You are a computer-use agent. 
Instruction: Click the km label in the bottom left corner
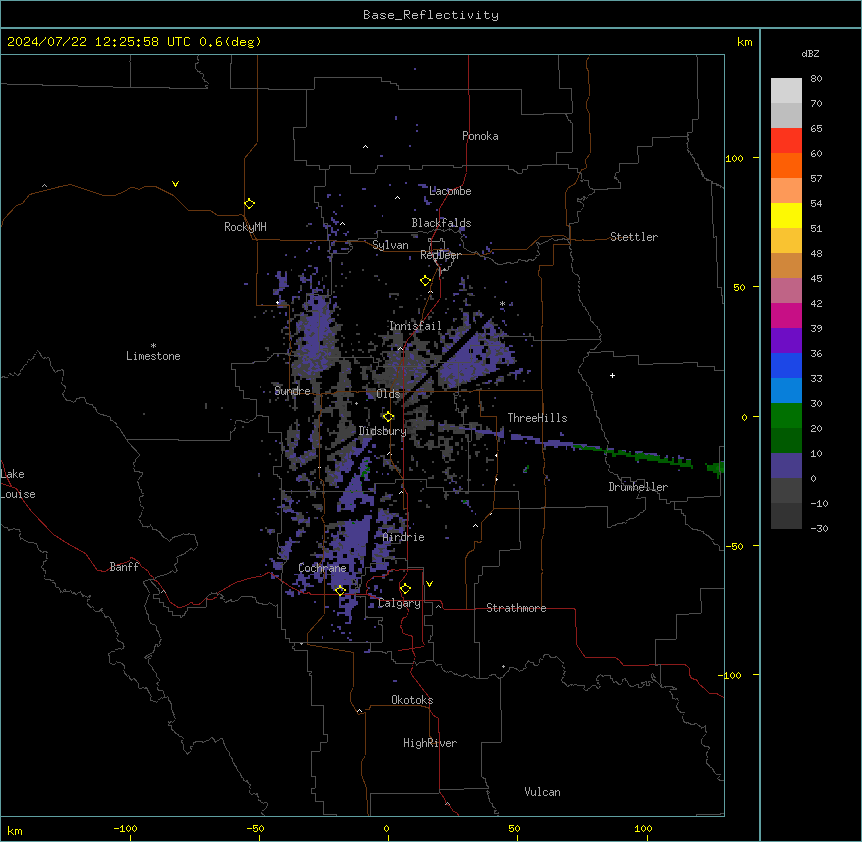click(x=15, y=831)
